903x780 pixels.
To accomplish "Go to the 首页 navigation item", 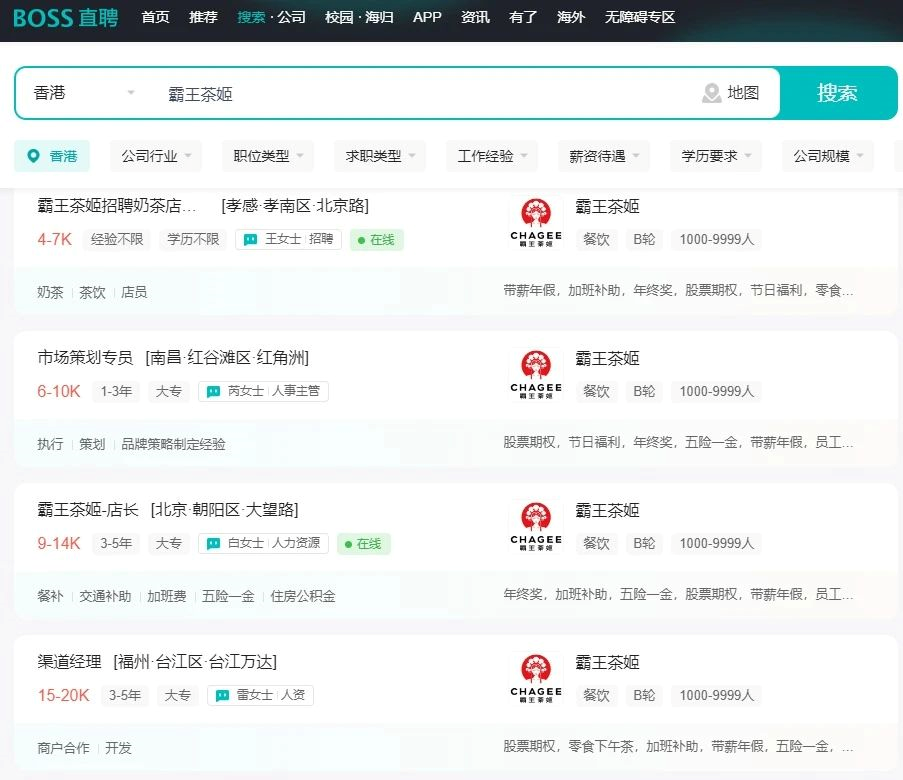I will click(x=155, y=17).
